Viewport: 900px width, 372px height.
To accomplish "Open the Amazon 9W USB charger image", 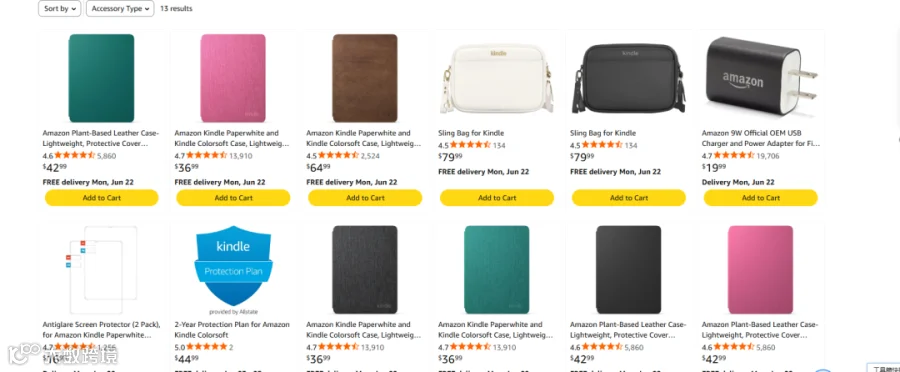I will (761, 76).
